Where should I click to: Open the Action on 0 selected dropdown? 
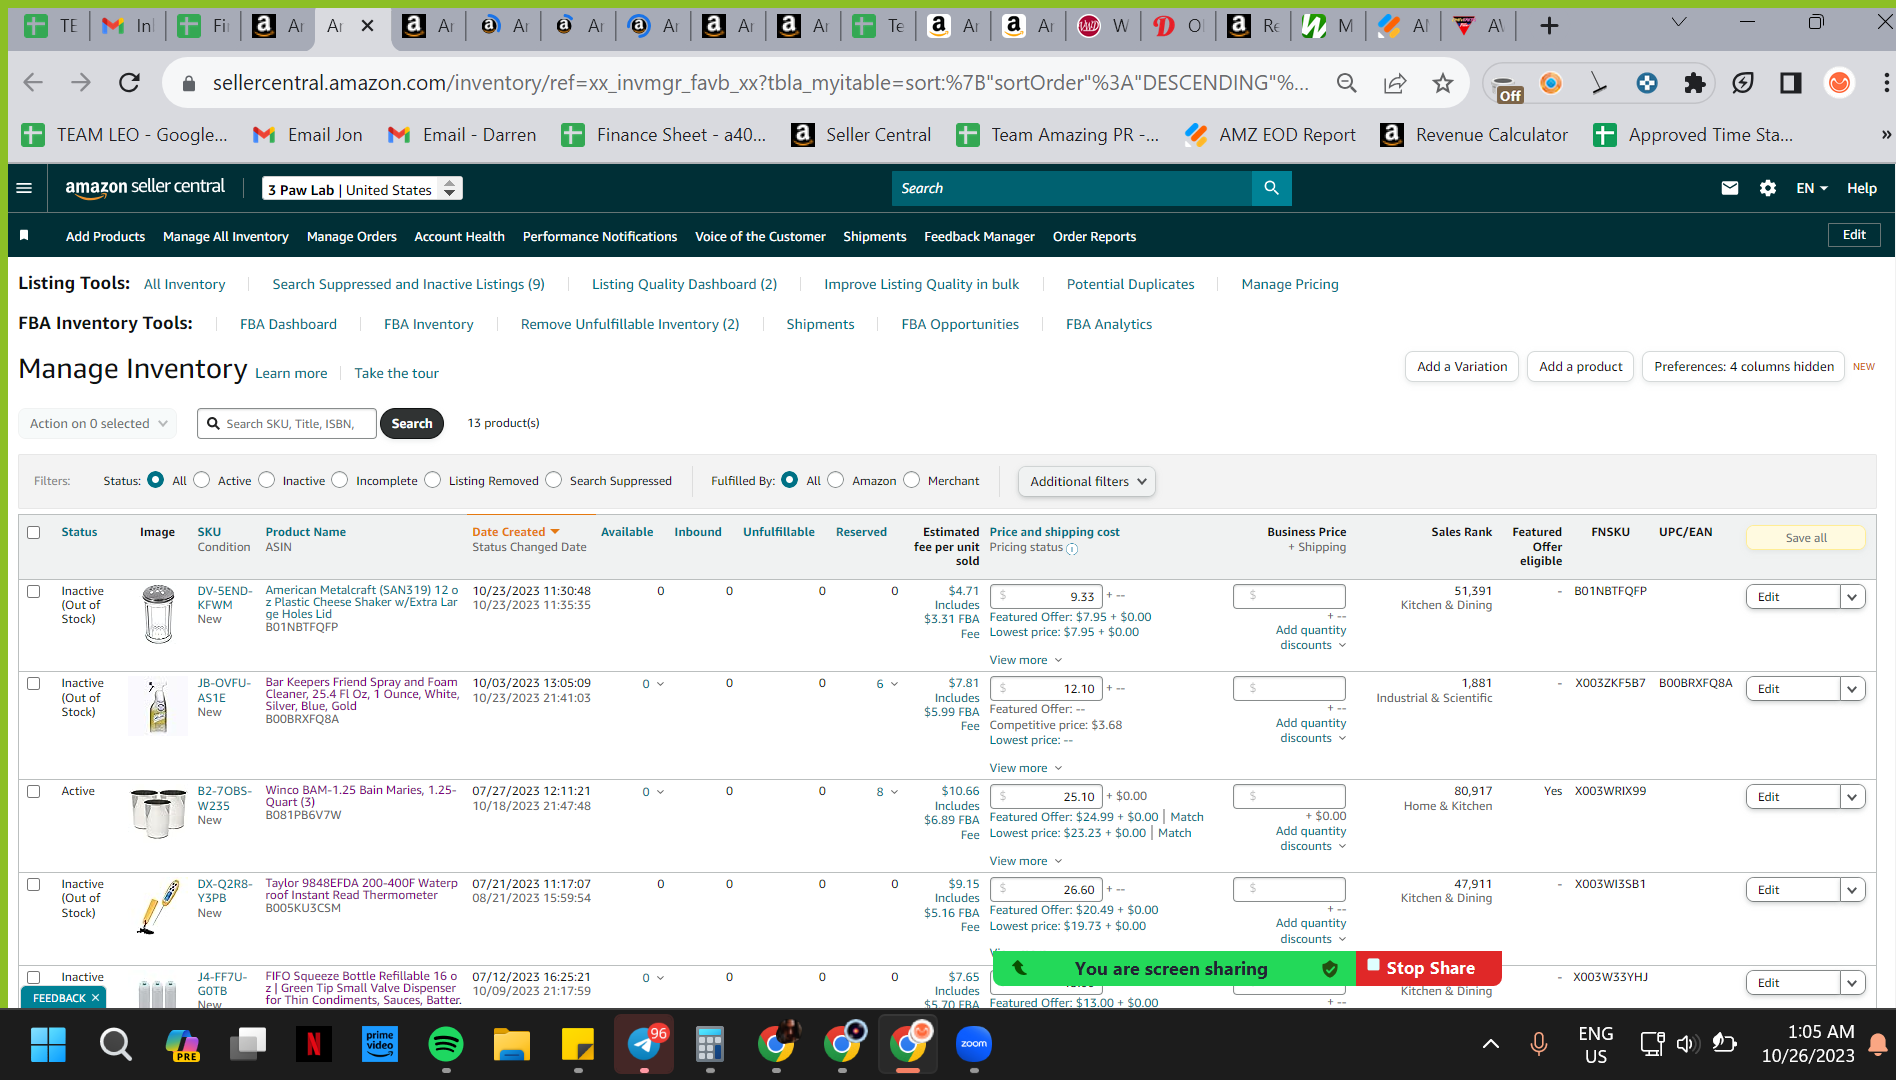tap(98, 423)
